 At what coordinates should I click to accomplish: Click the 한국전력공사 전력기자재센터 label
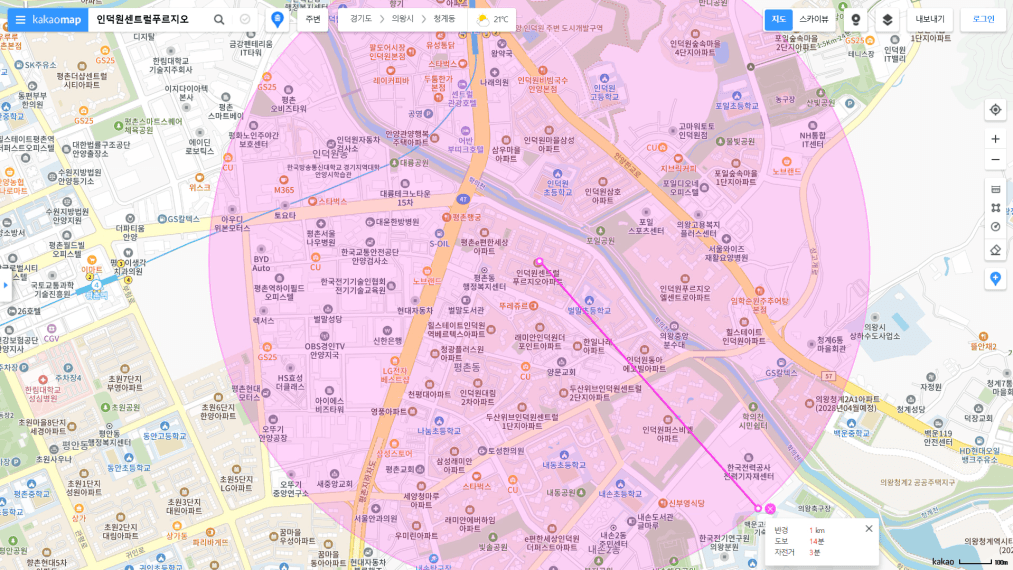tap(748, 471)
